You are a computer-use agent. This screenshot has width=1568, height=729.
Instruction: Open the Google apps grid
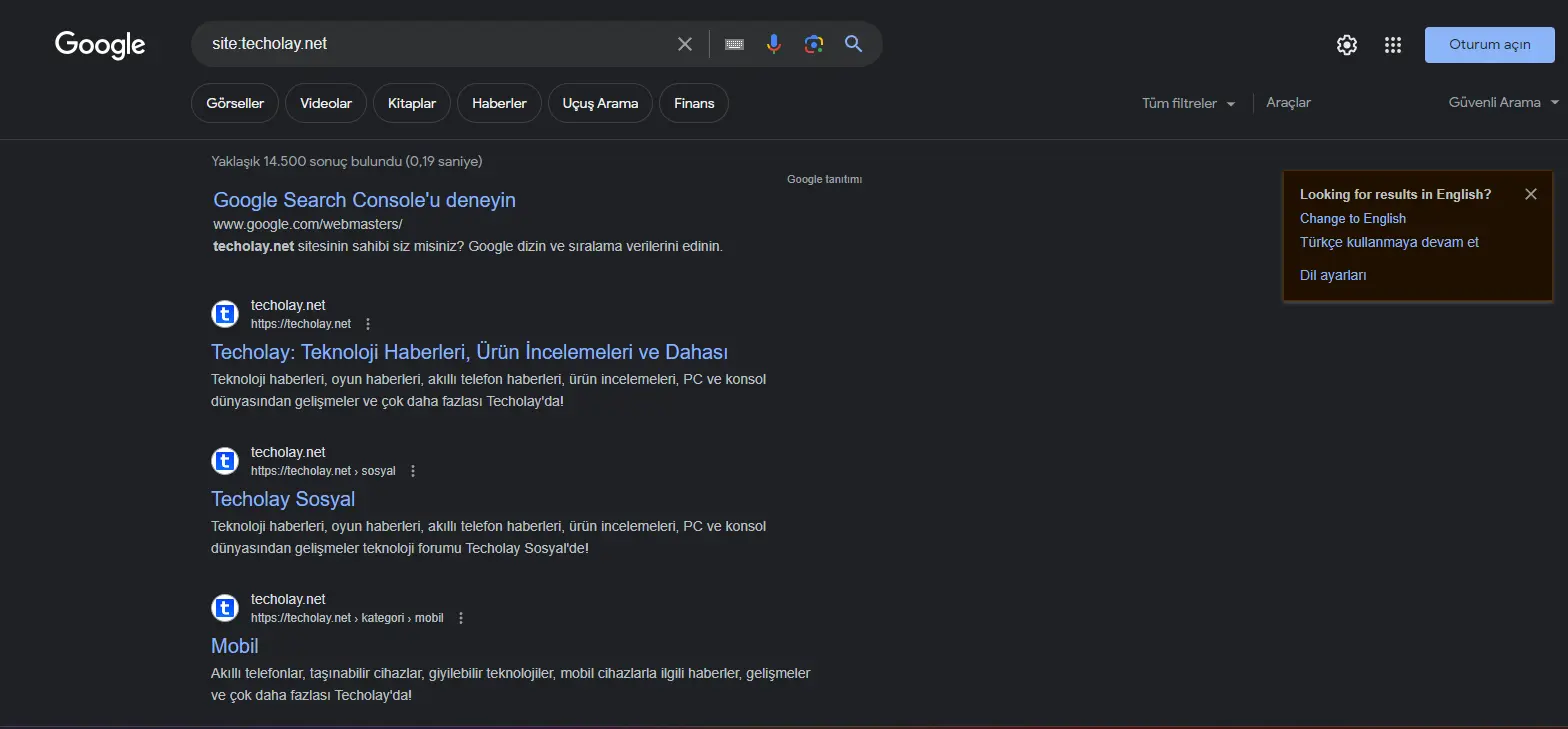[1393, 45]
